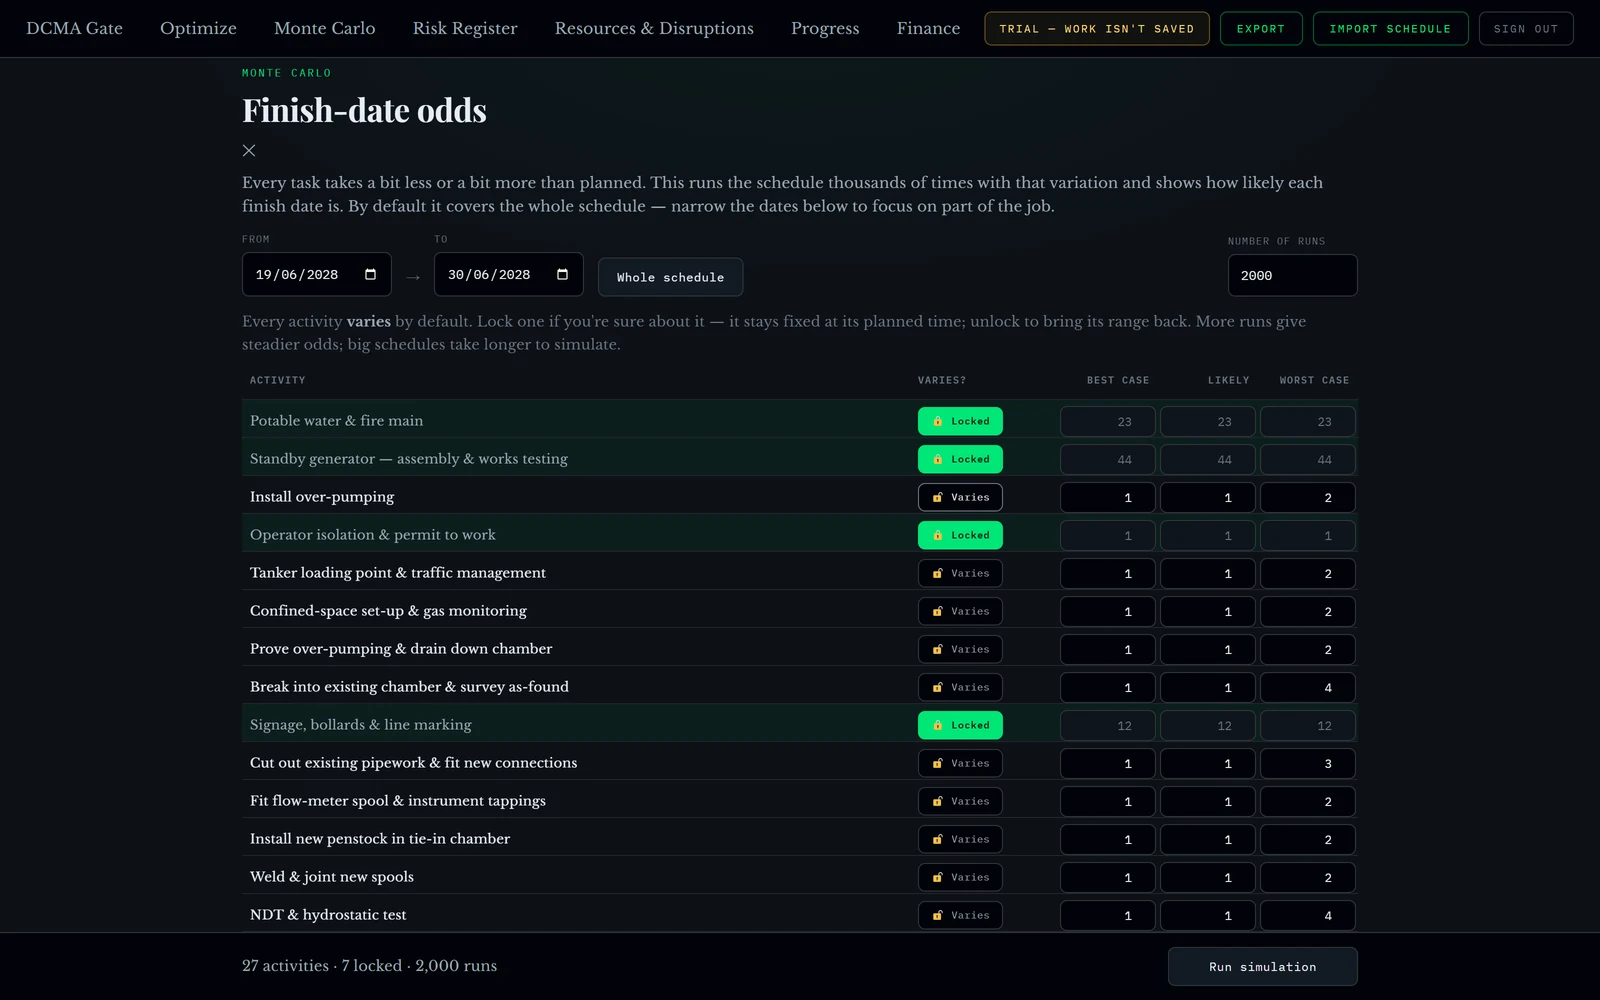Screen dimensions: 1600x1000
Task: Open Risk Register tab
Action: pos(465,28)
